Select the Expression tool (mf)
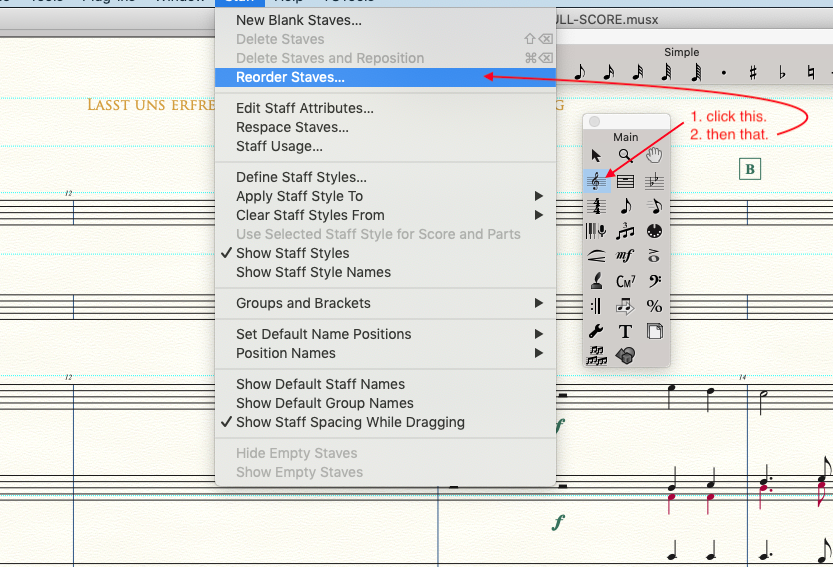This screenshot has height=567, width=833. pyautogui.click(x=625, y=256)
